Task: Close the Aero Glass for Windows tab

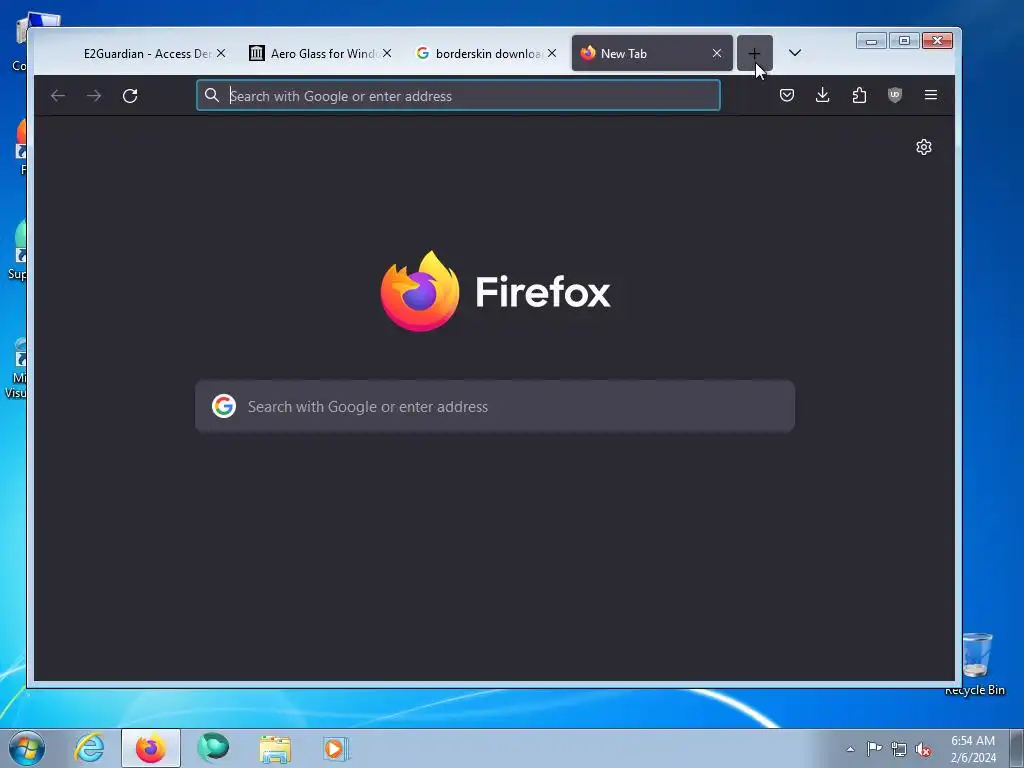Action: pos(387,54)
